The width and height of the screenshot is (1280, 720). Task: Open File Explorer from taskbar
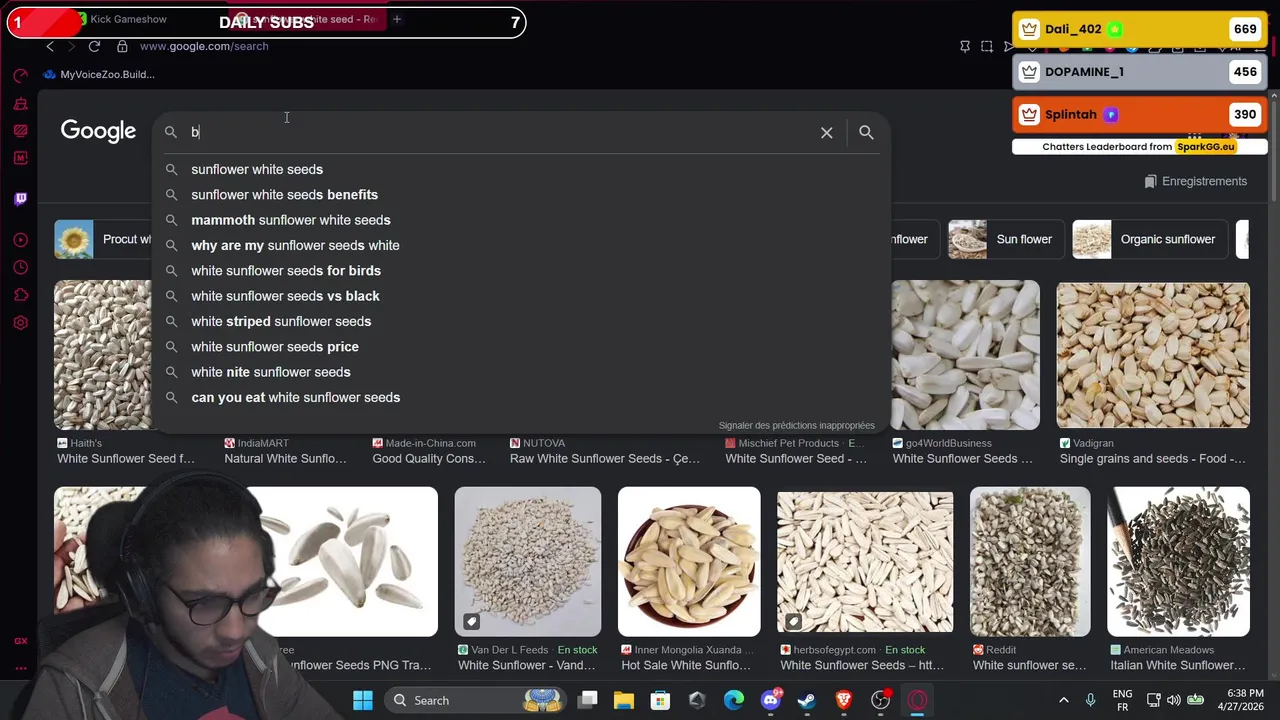pyautogui.click(x=624, y=700)
